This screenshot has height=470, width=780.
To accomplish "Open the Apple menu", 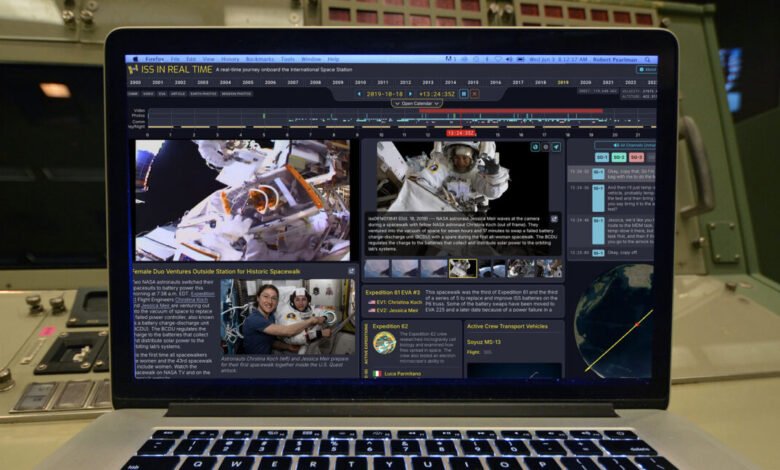I will 134,59.
